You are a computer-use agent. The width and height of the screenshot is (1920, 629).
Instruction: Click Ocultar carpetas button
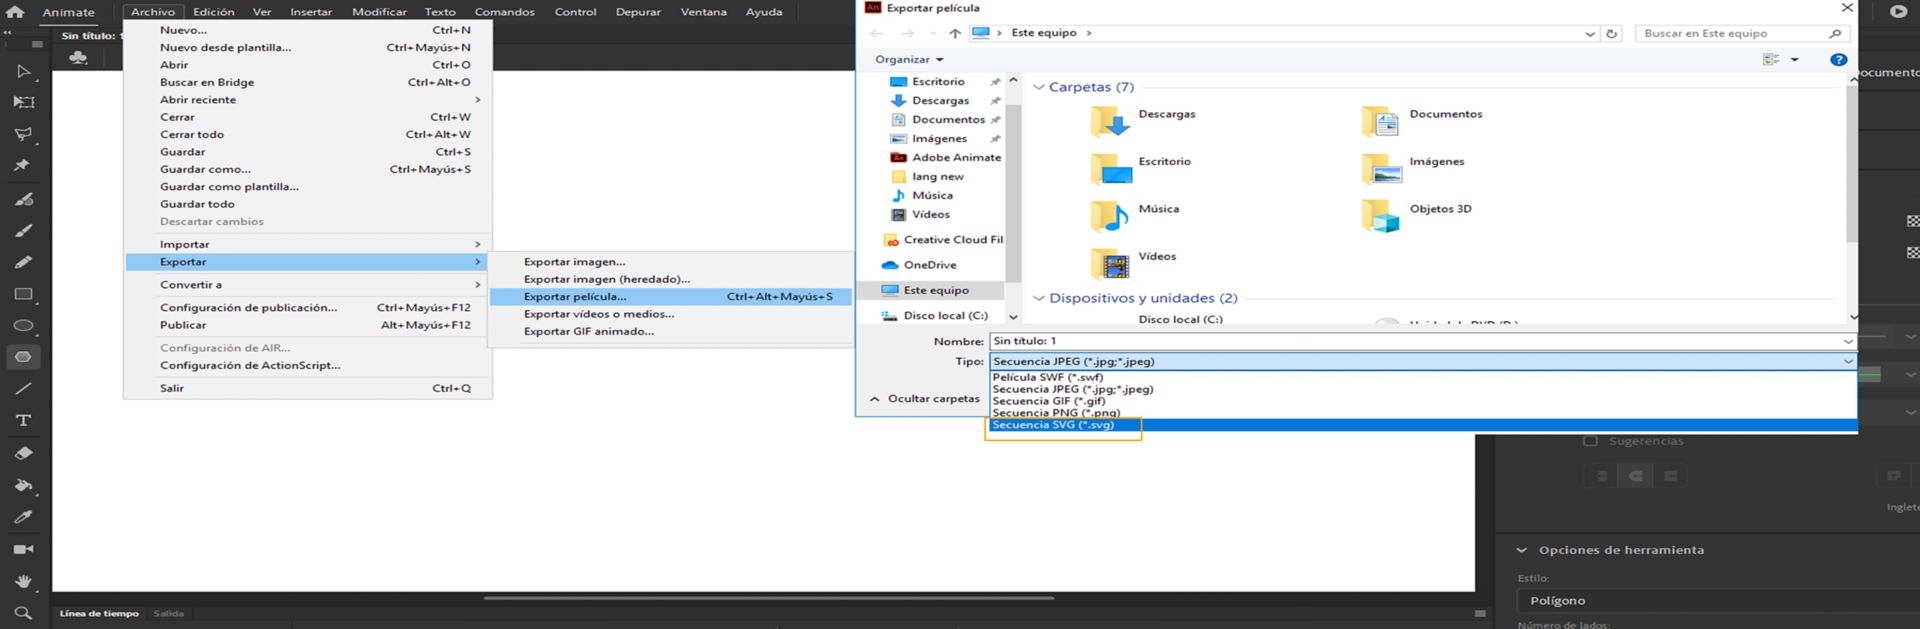pos(924,398)
